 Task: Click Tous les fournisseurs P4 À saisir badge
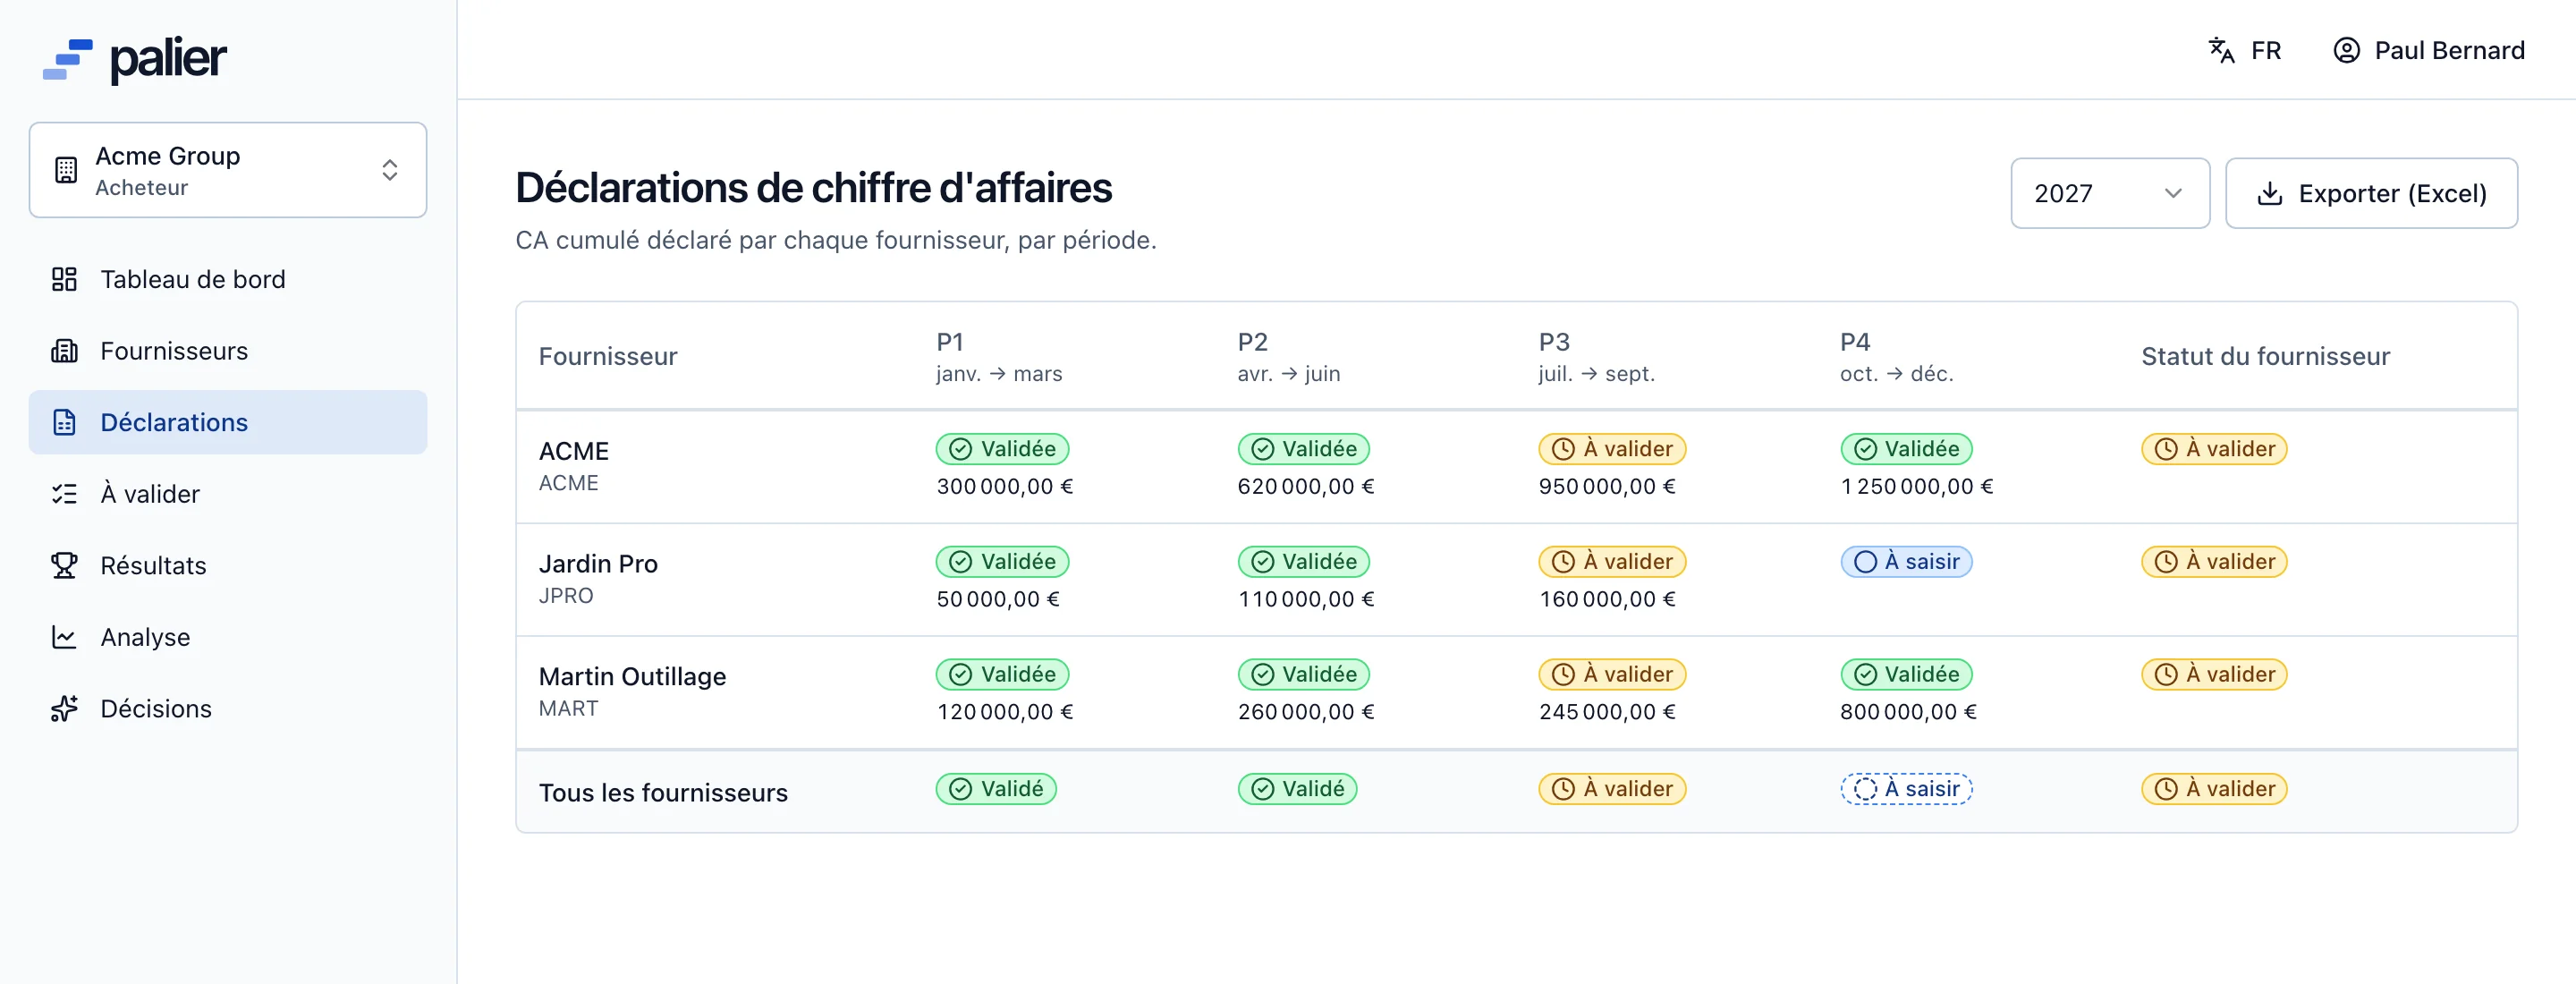(1906, 789)
